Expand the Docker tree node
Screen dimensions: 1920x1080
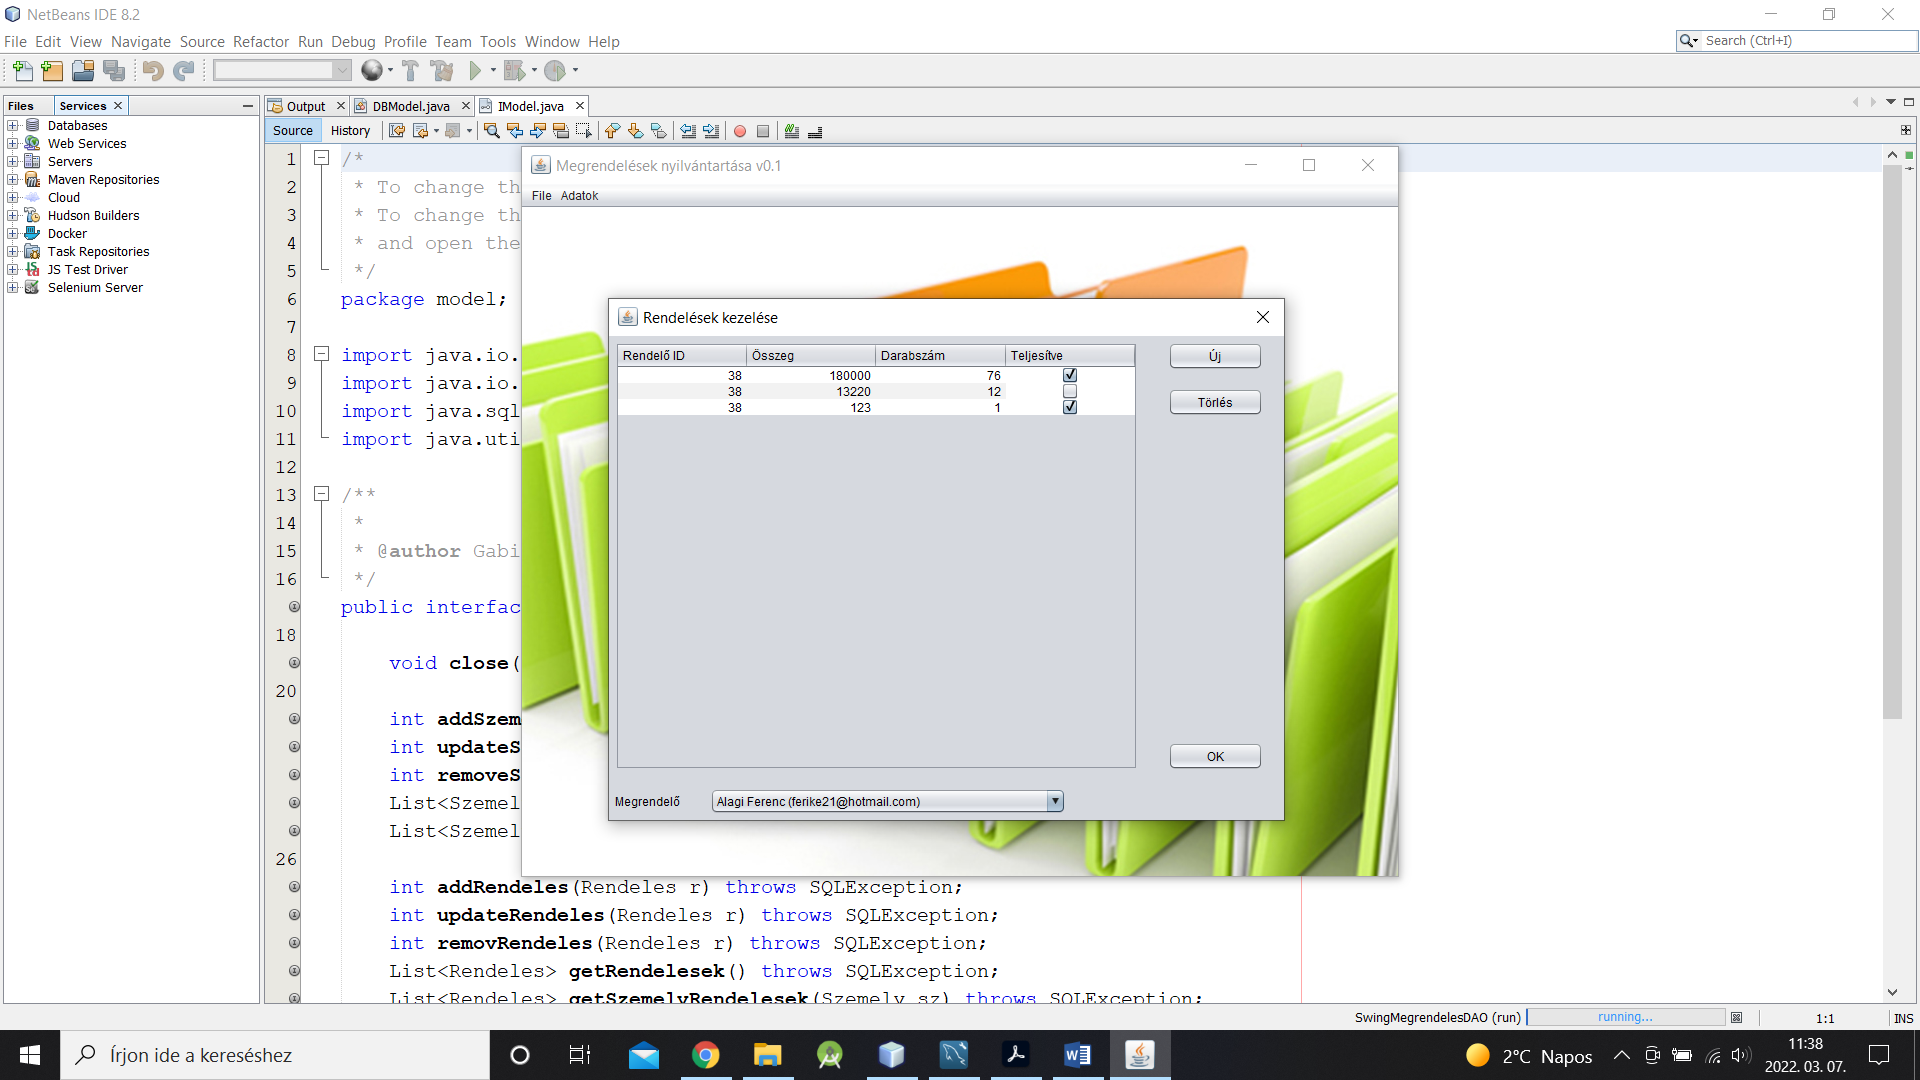[13, 233]
